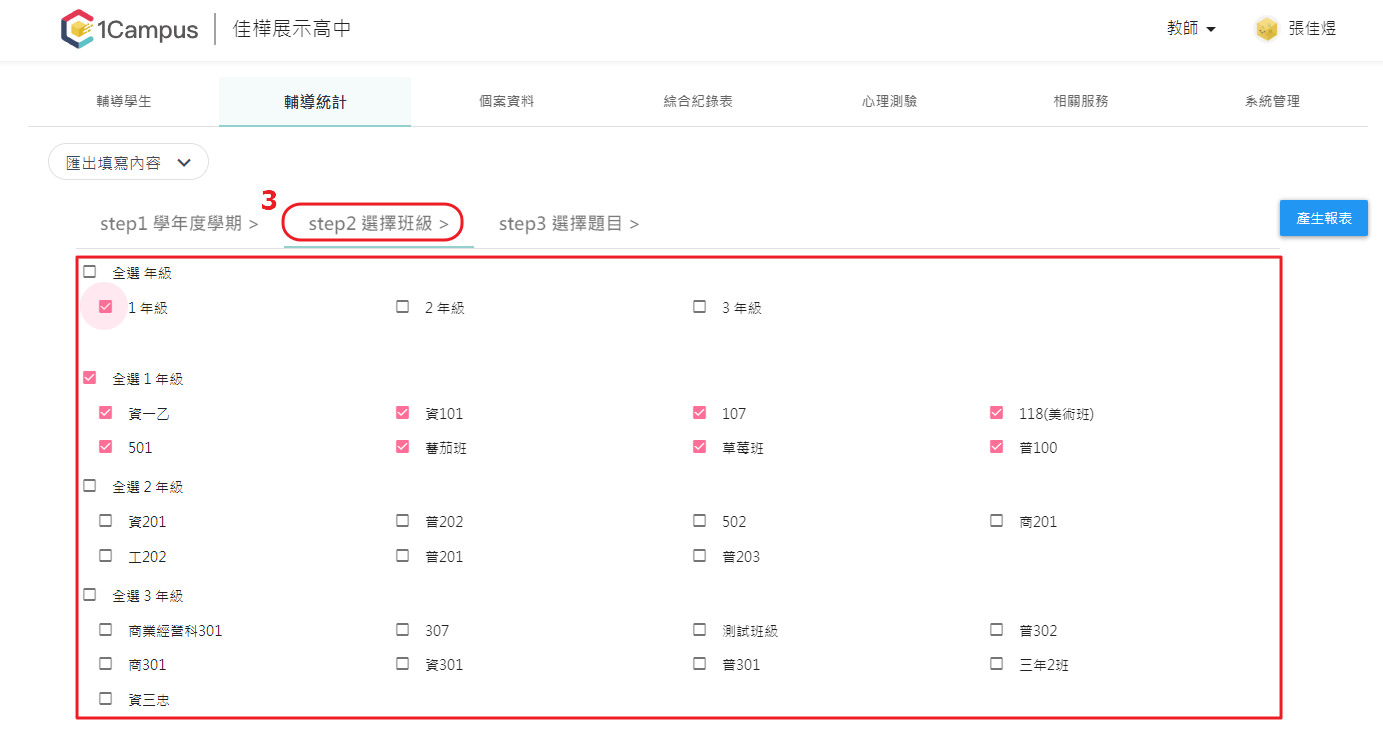Check the 2 年級 checkbox
This screenshot has width=1383, height=743.
tap(403, 307)
